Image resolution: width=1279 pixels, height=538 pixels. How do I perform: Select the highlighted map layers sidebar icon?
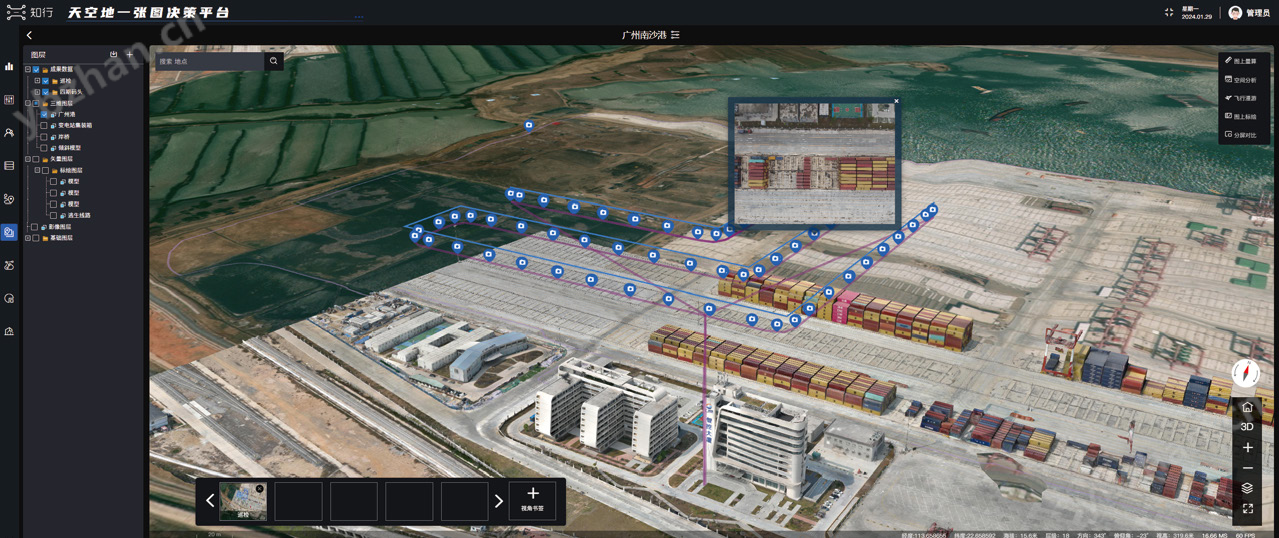[x=9, y=231]
